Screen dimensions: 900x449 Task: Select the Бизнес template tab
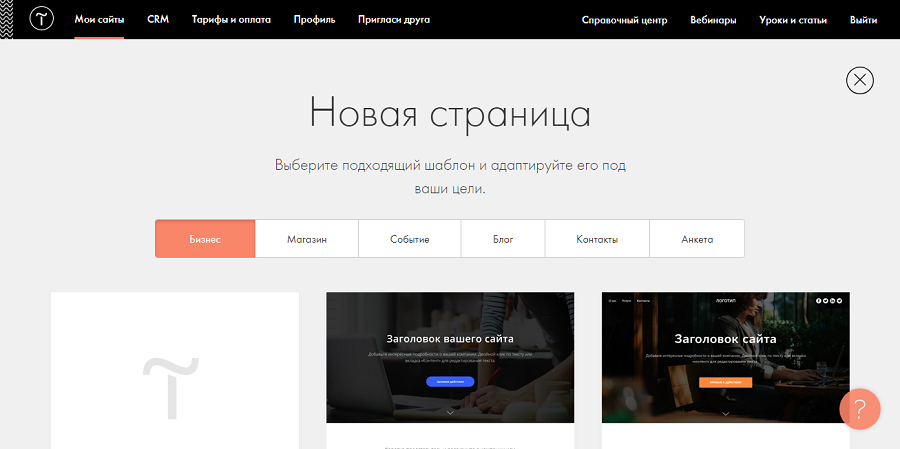(205, 239)
